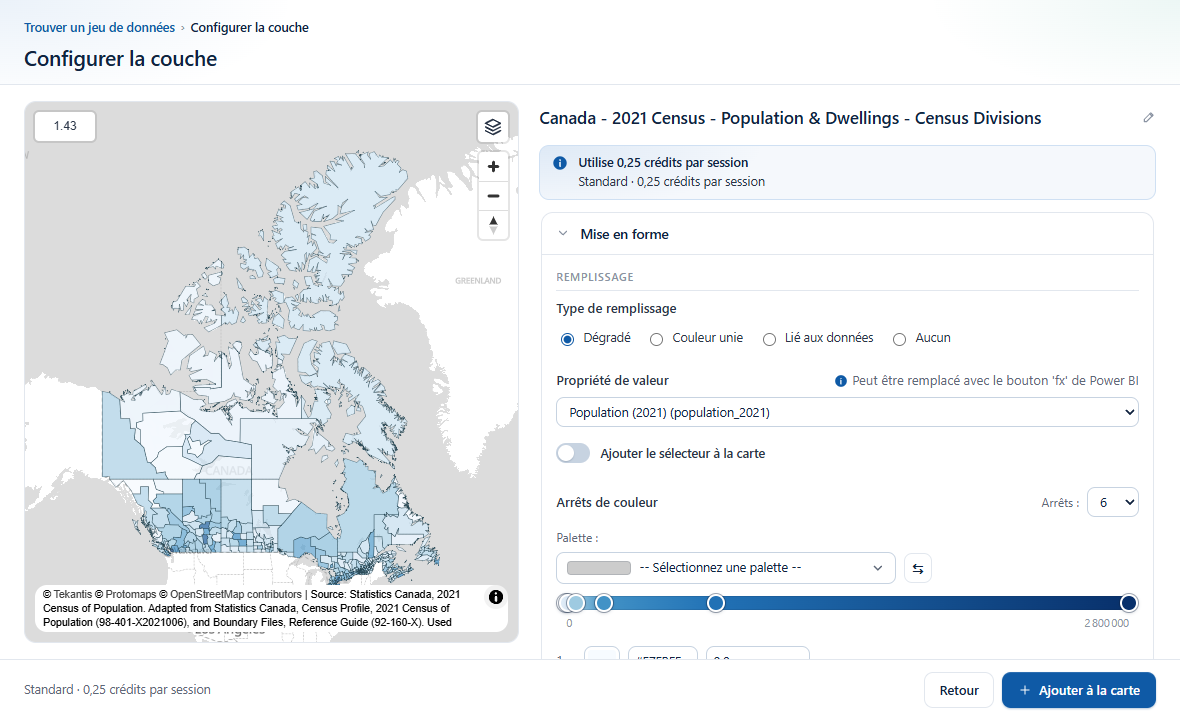The width and height of the screenshot is (1180, 720).
Task: Zoom in on the map with plus button
Action: pyautogui.click(x=494, y=166)
